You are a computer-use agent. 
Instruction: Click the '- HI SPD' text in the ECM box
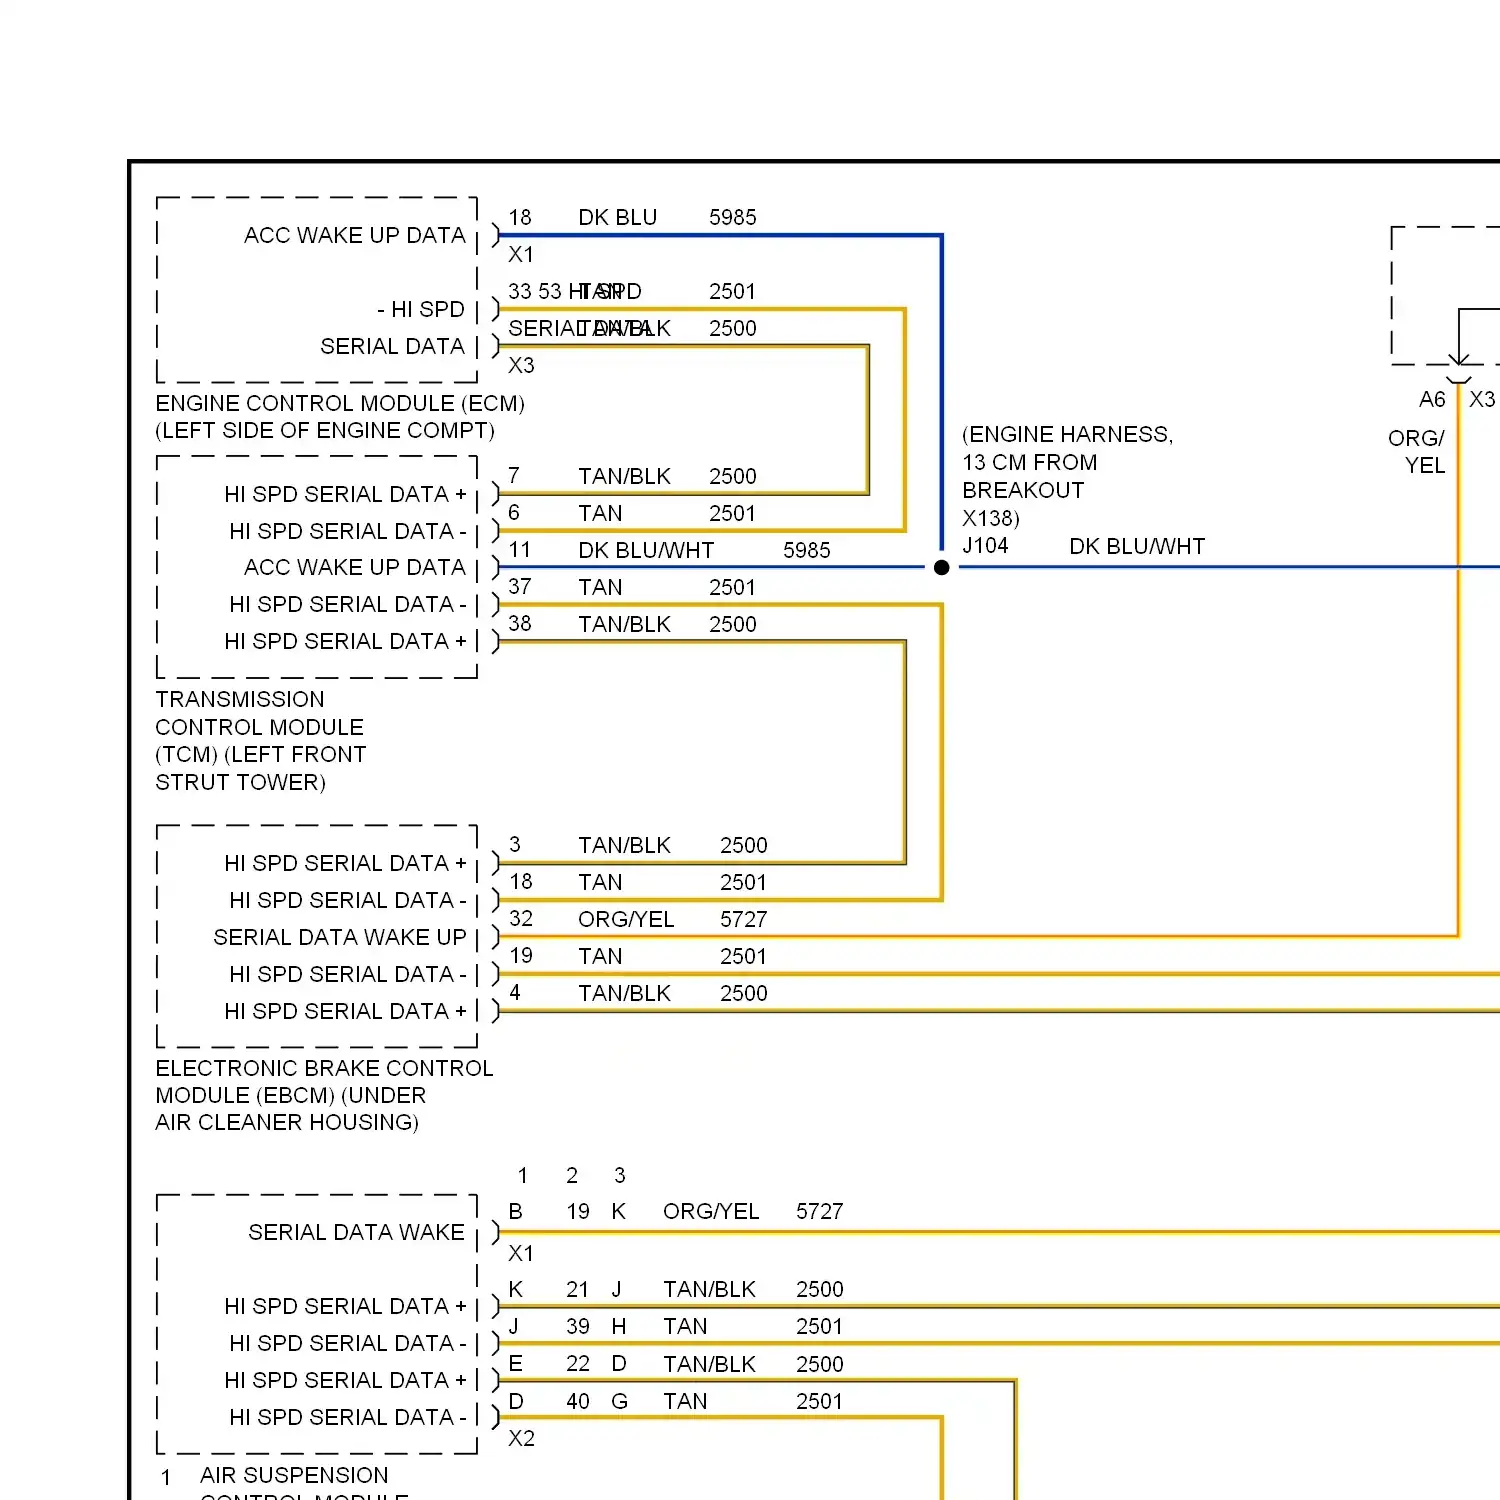[x=421, y=309]
